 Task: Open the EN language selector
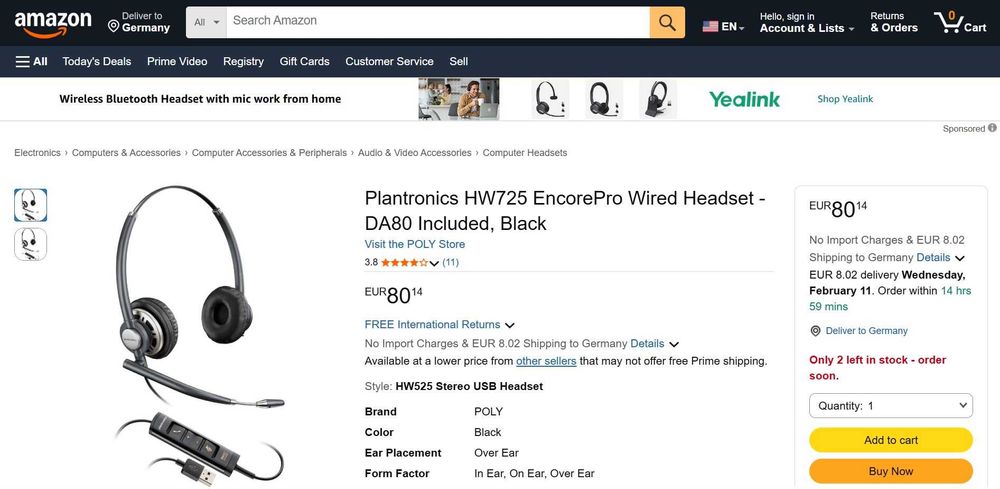click(723, 27)
